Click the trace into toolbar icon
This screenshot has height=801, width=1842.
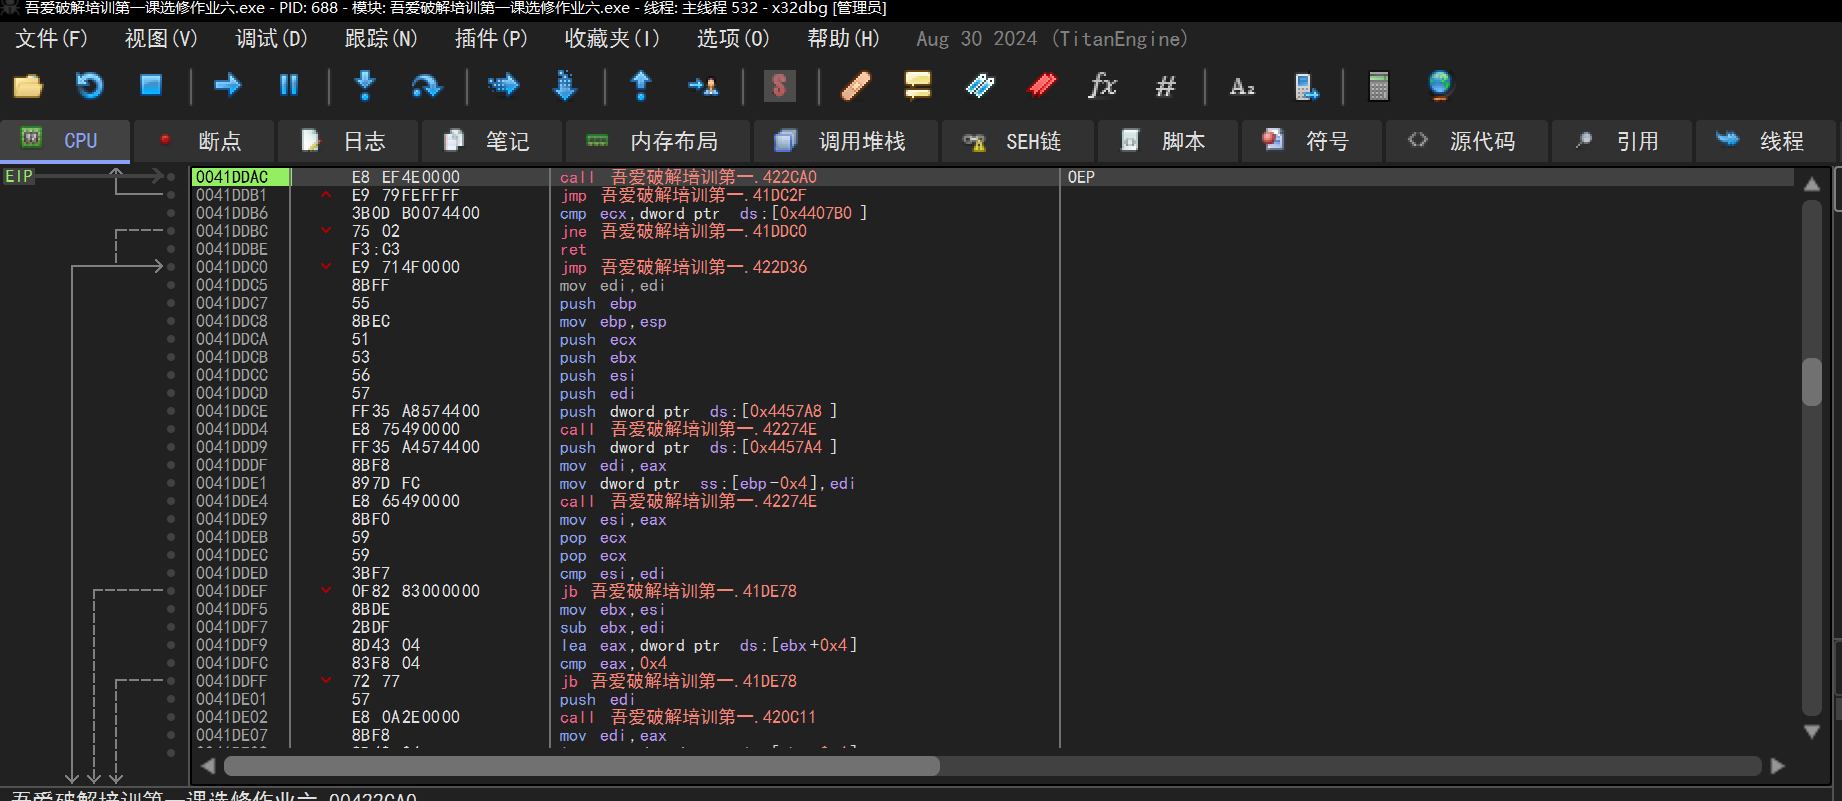(x=503, y=86)
